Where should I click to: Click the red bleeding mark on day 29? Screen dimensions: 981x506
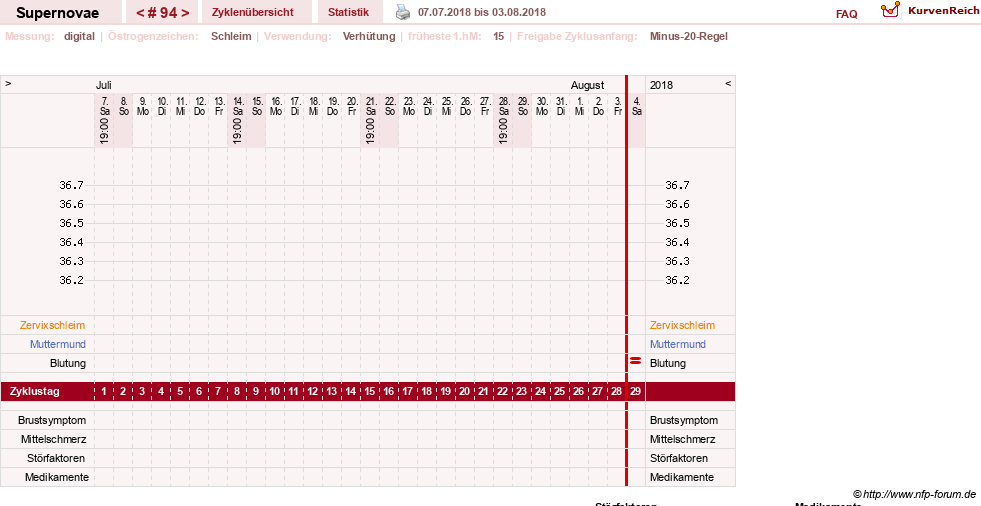[x=636, y=361]
